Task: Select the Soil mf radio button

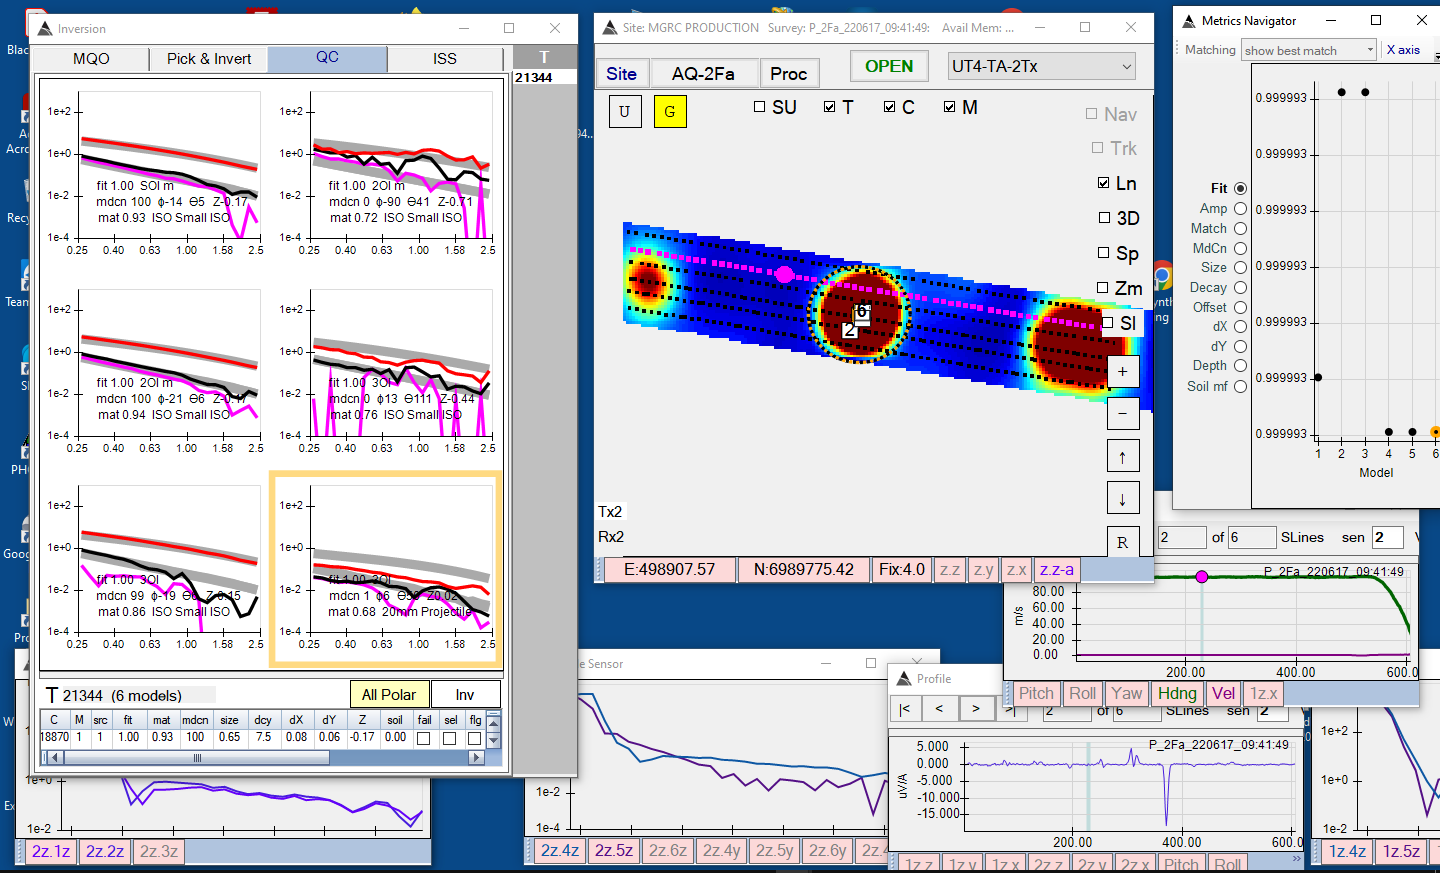Action: [1240, 386]
